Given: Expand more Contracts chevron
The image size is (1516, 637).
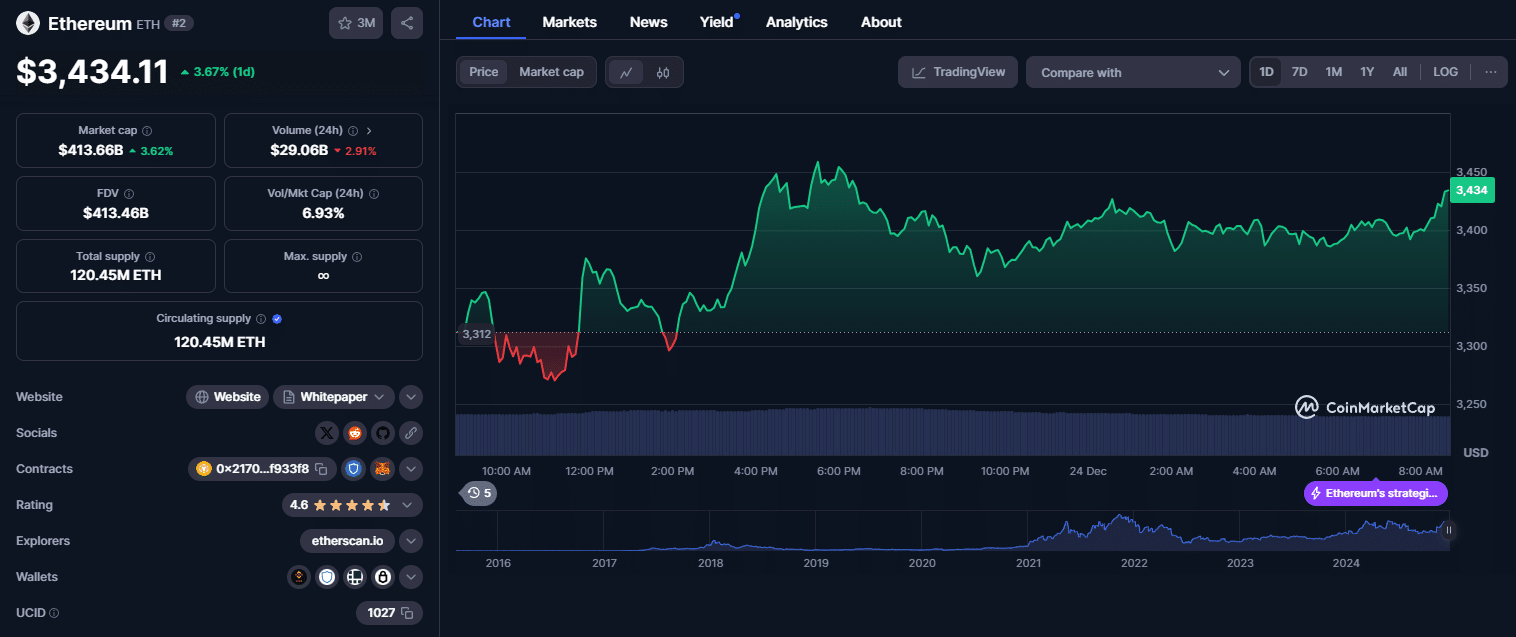Looking at the screenshot, I should tap(411, 469).
